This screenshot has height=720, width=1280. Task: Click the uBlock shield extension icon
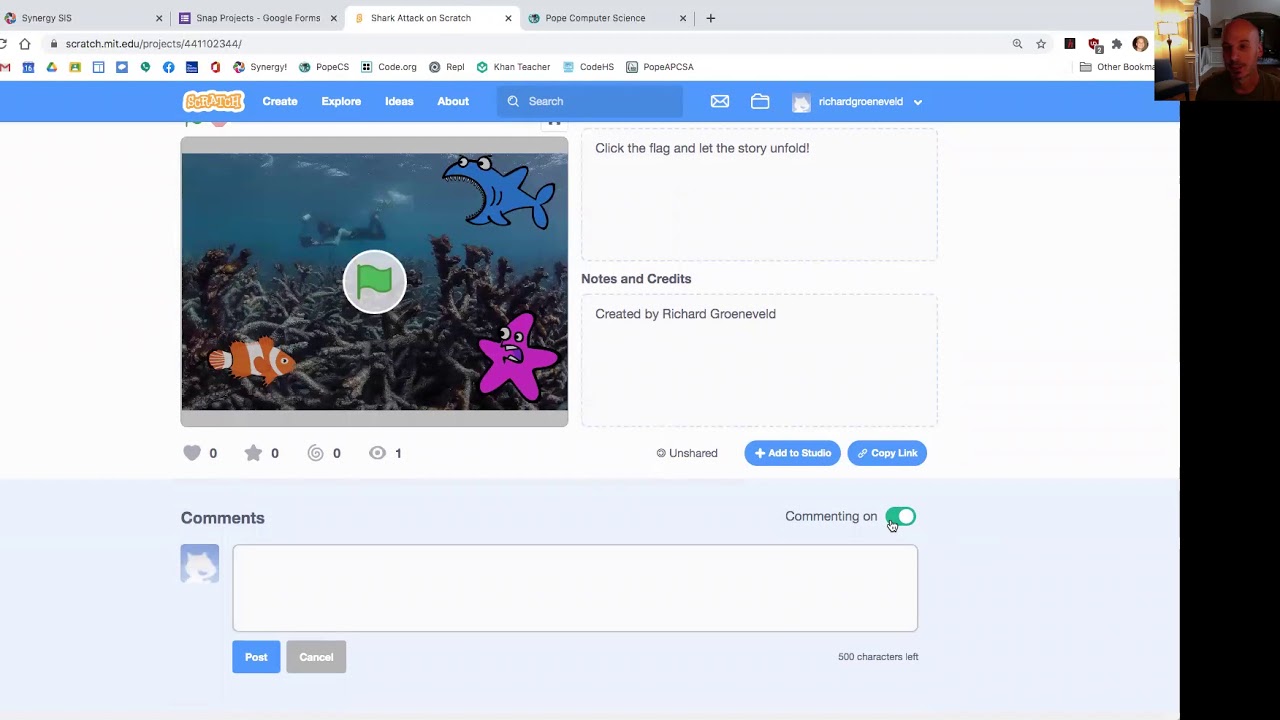(1093, 44)
